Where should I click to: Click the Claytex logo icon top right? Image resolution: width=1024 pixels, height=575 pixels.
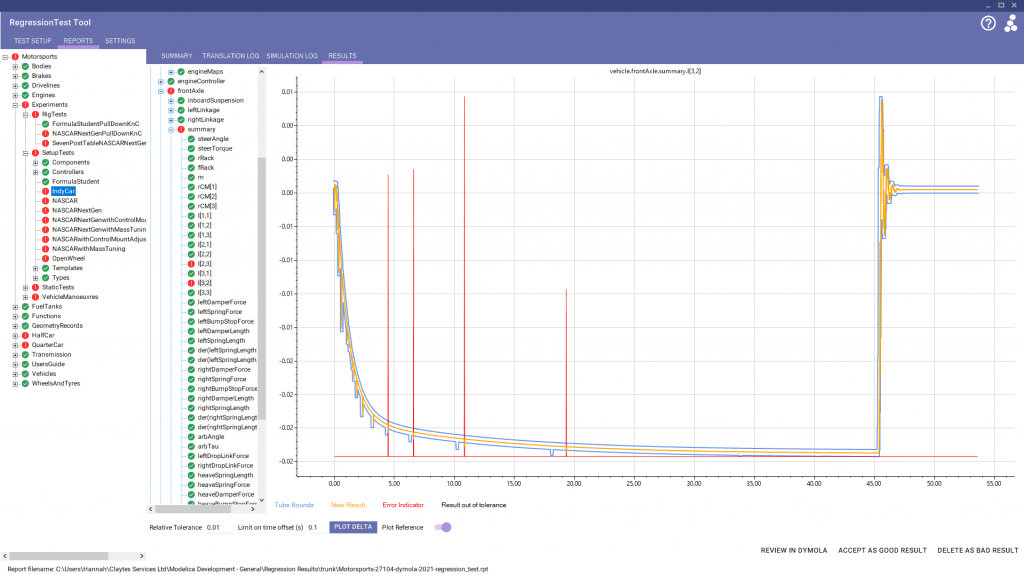click(1011, 24)
